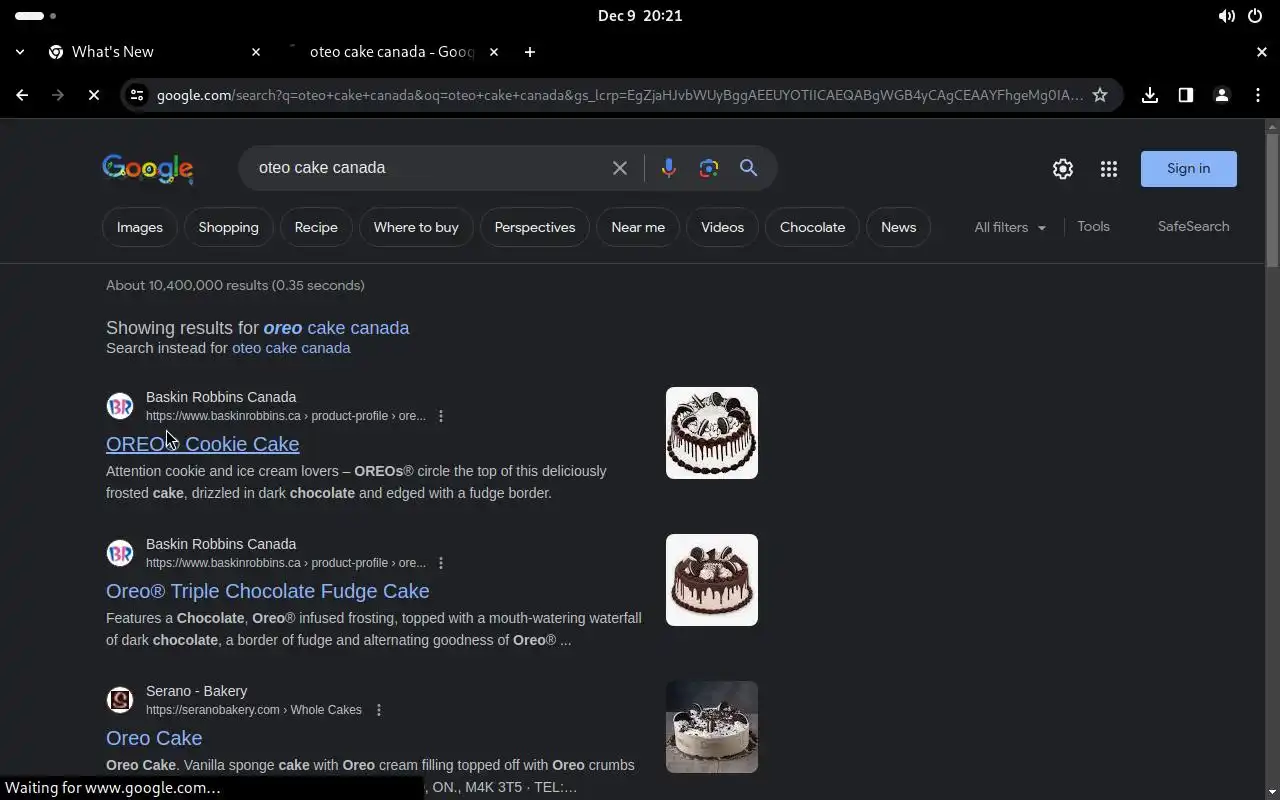Filter results by Recipe
The height and width of the screenshot is (800, 1280).
pos(316,227)
